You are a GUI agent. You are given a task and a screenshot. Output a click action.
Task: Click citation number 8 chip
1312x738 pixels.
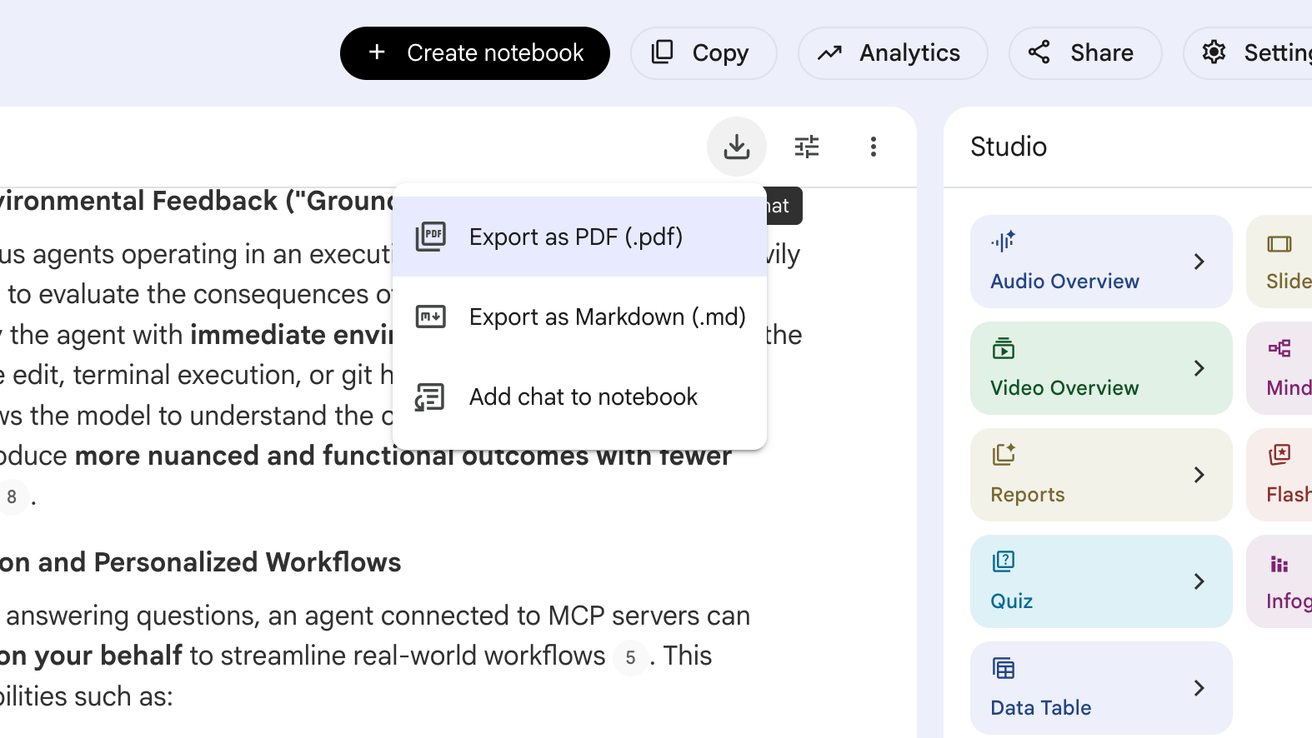tap(12, 497)
